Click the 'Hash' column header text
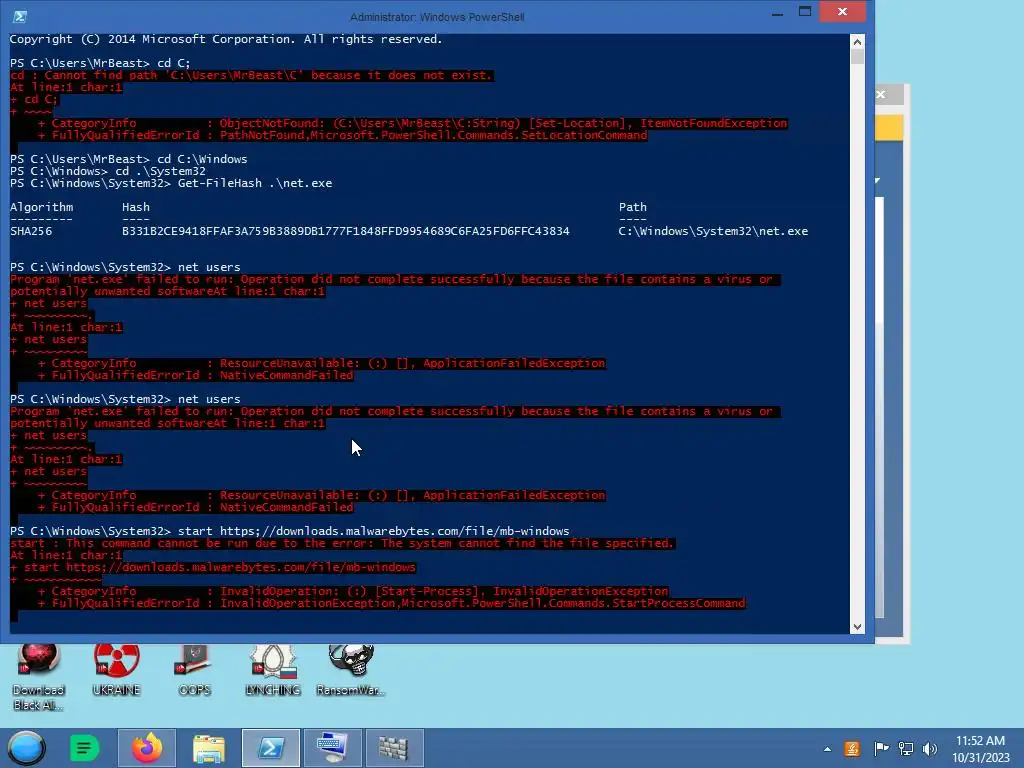The height and width of the screenshot is (768, 1024). pyautogui.click(x=136, y=207)
